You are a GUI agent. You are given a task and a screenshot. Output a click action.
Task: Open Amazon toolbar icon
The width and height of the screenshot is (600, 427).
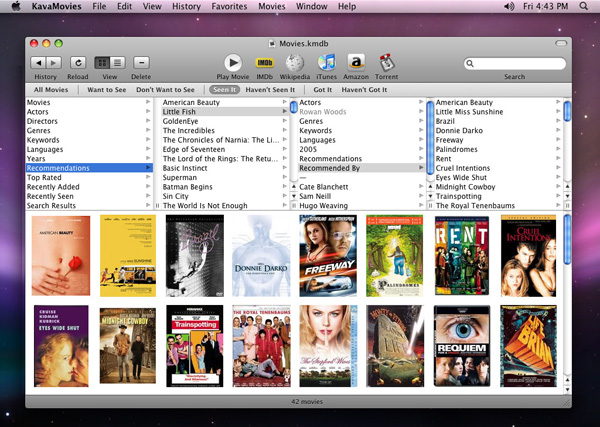click(x=356, y=63)
